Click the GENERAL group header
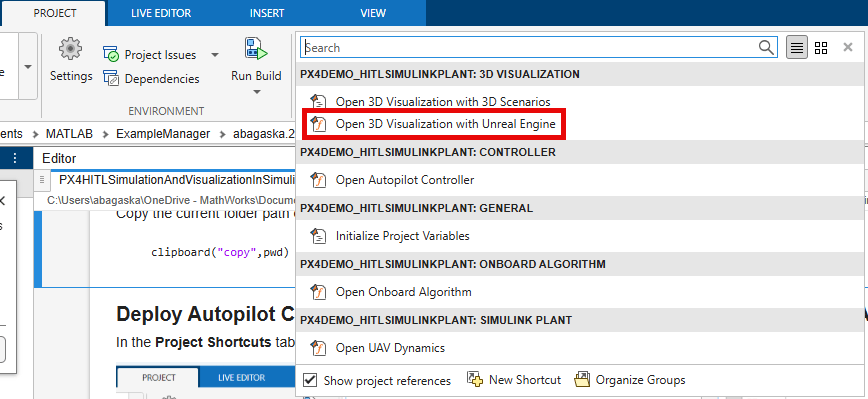This screenshot has width=868, height=399. [x=581, y=208]
